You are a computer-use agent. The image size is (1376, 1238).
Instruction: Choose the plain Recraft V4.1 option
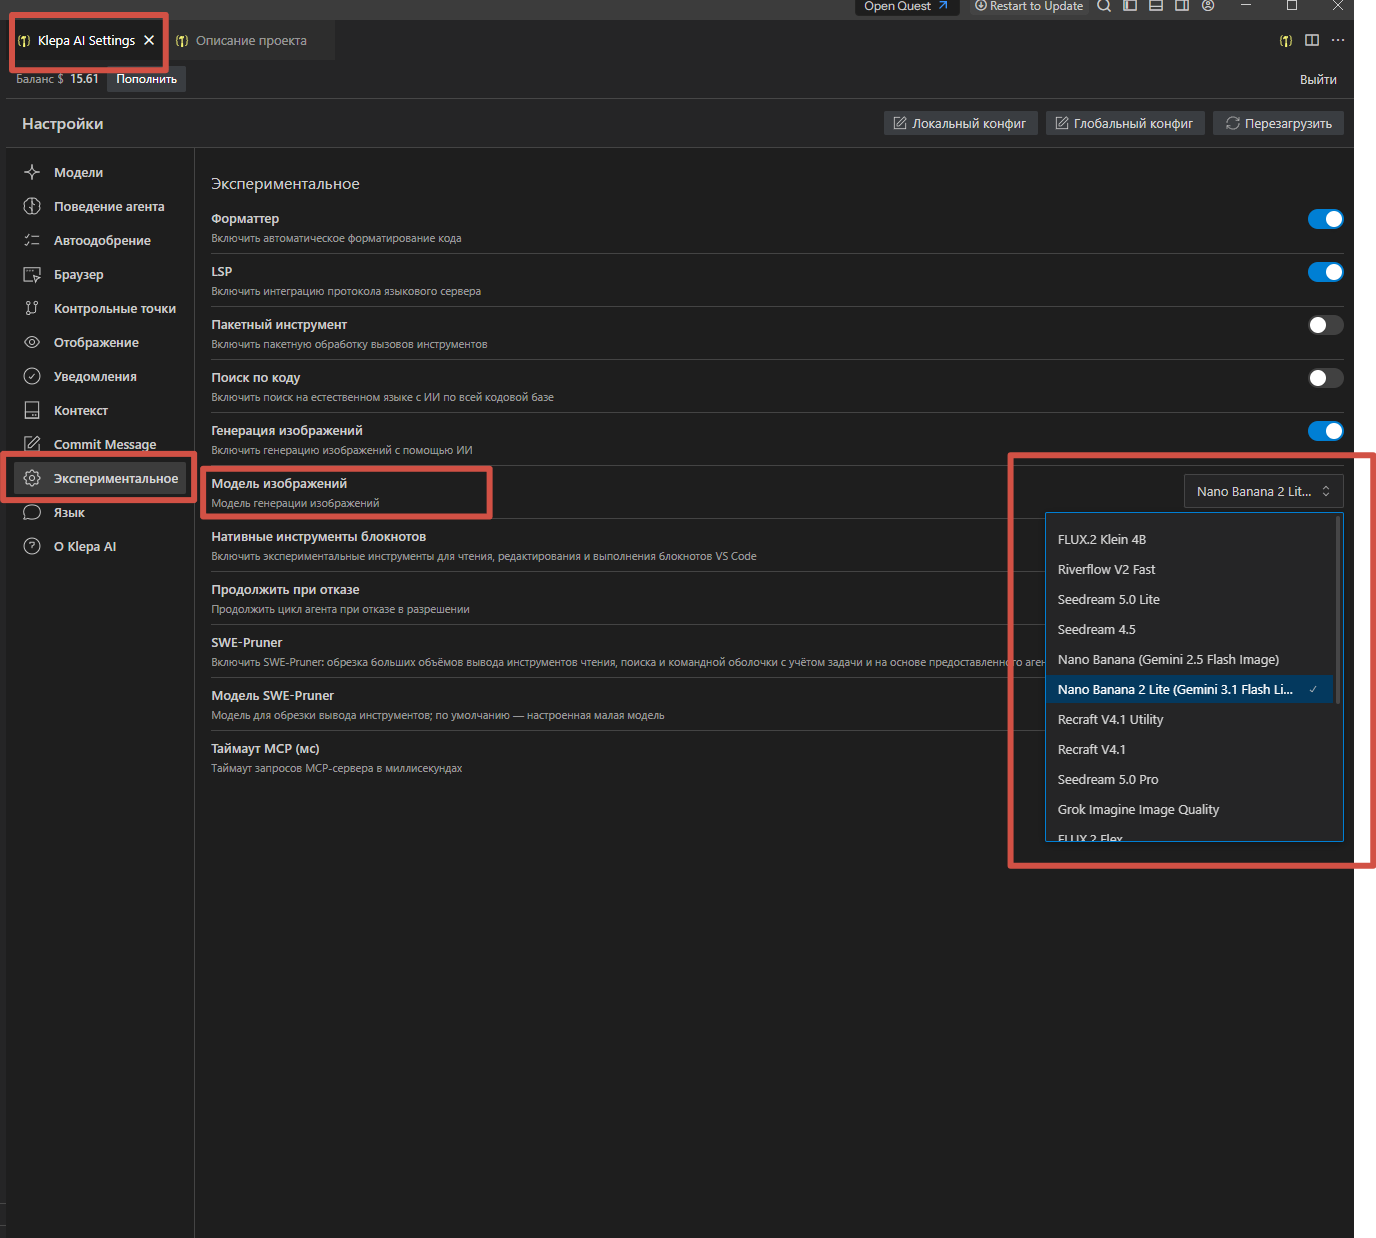pyautogui.click(x=1190, y=749)
